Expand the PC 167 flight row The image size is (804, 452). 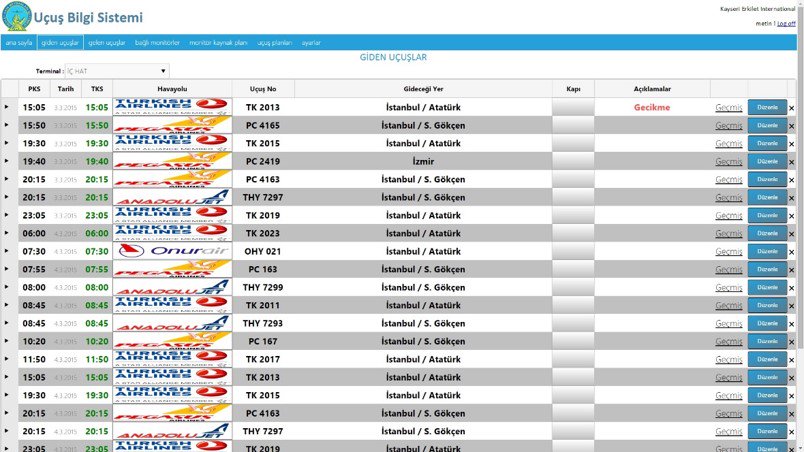pos(7,340)
